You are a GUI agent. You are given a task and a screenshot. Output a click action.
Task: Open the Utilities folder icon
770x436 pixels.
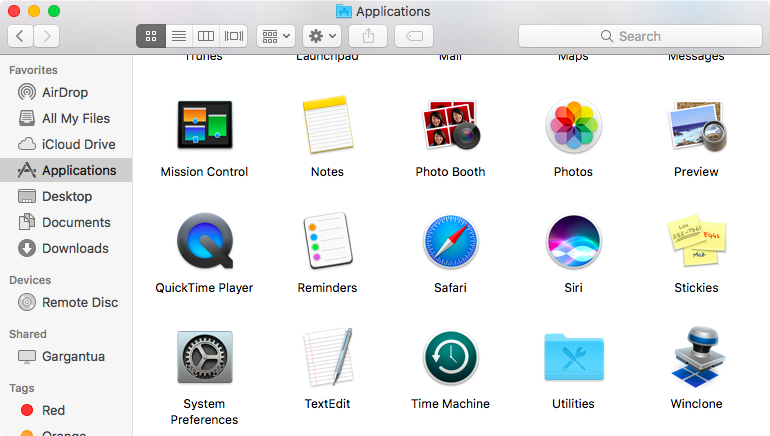tap(574, 357)
